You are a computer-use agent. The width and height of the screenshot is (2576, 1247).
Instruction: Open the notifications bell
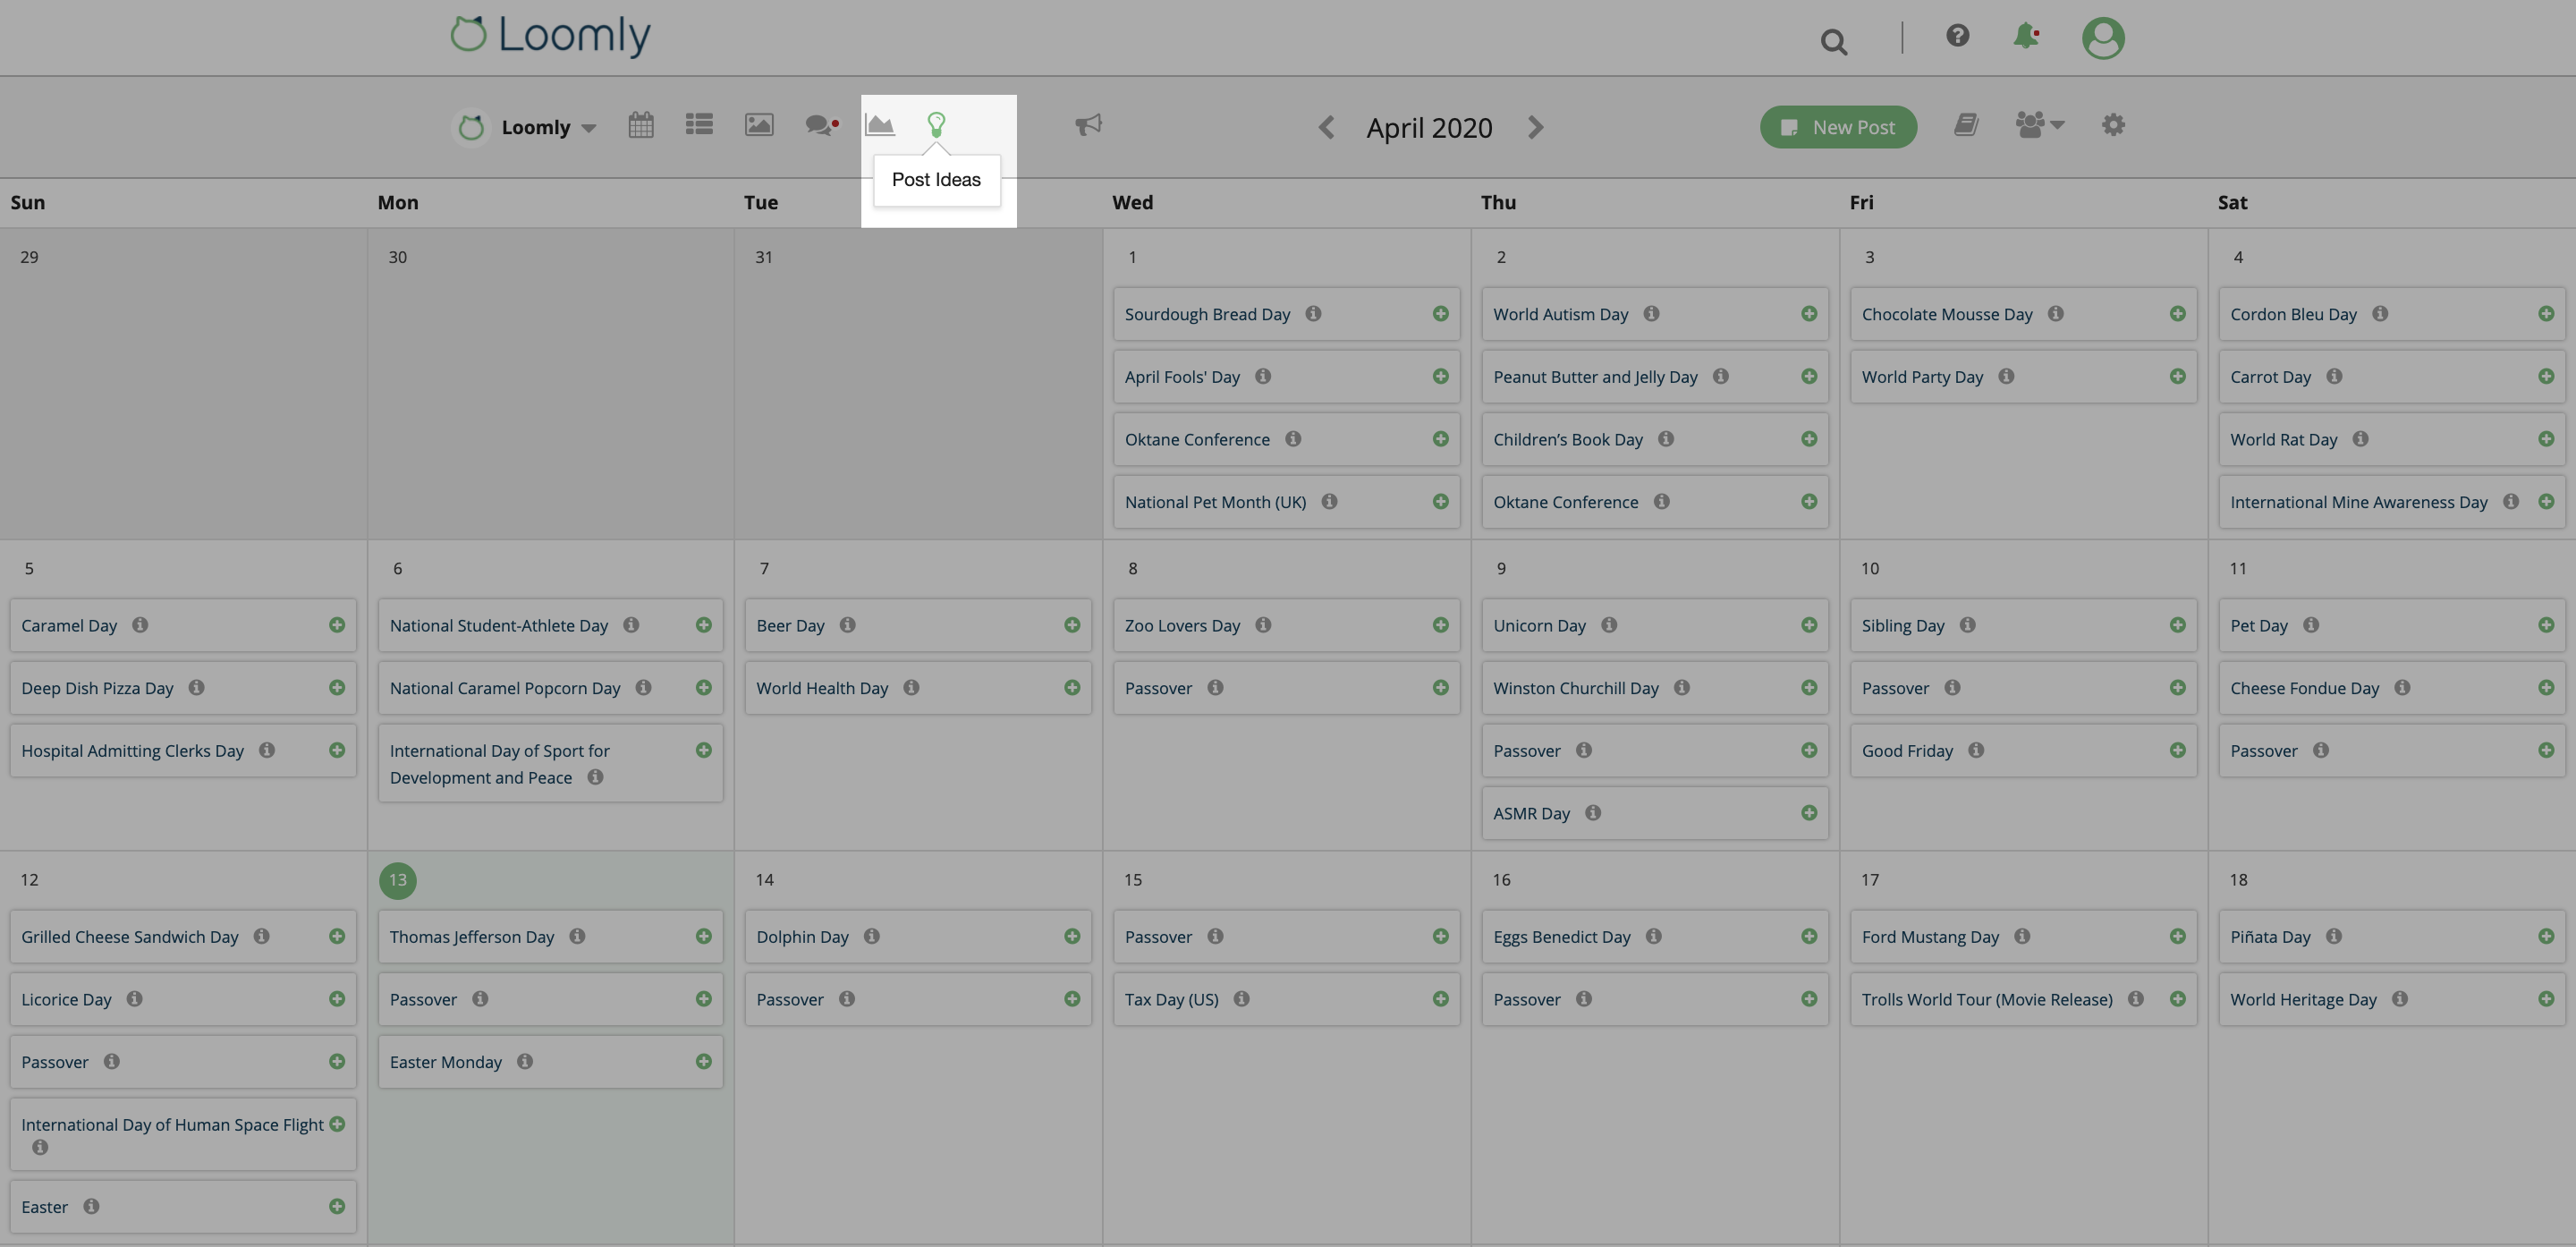click(2026, 36)
